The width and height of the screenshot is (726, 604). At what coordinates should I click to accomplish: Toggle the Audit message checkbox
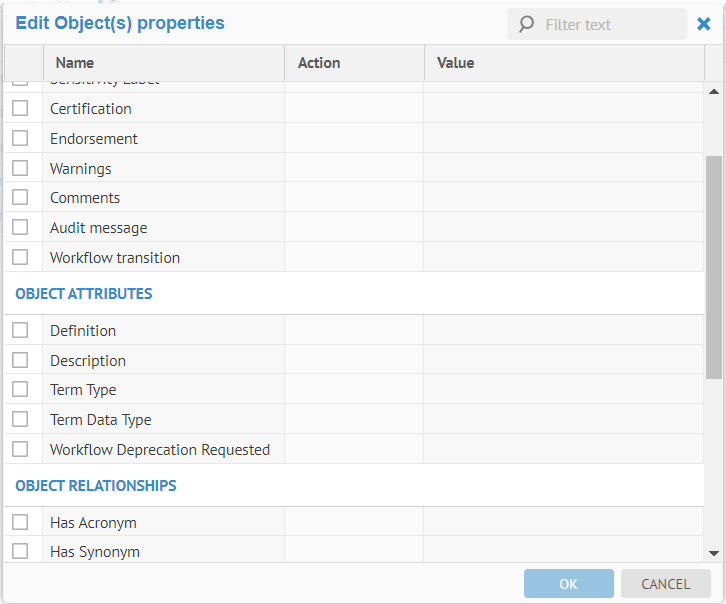tap(20, 227)
